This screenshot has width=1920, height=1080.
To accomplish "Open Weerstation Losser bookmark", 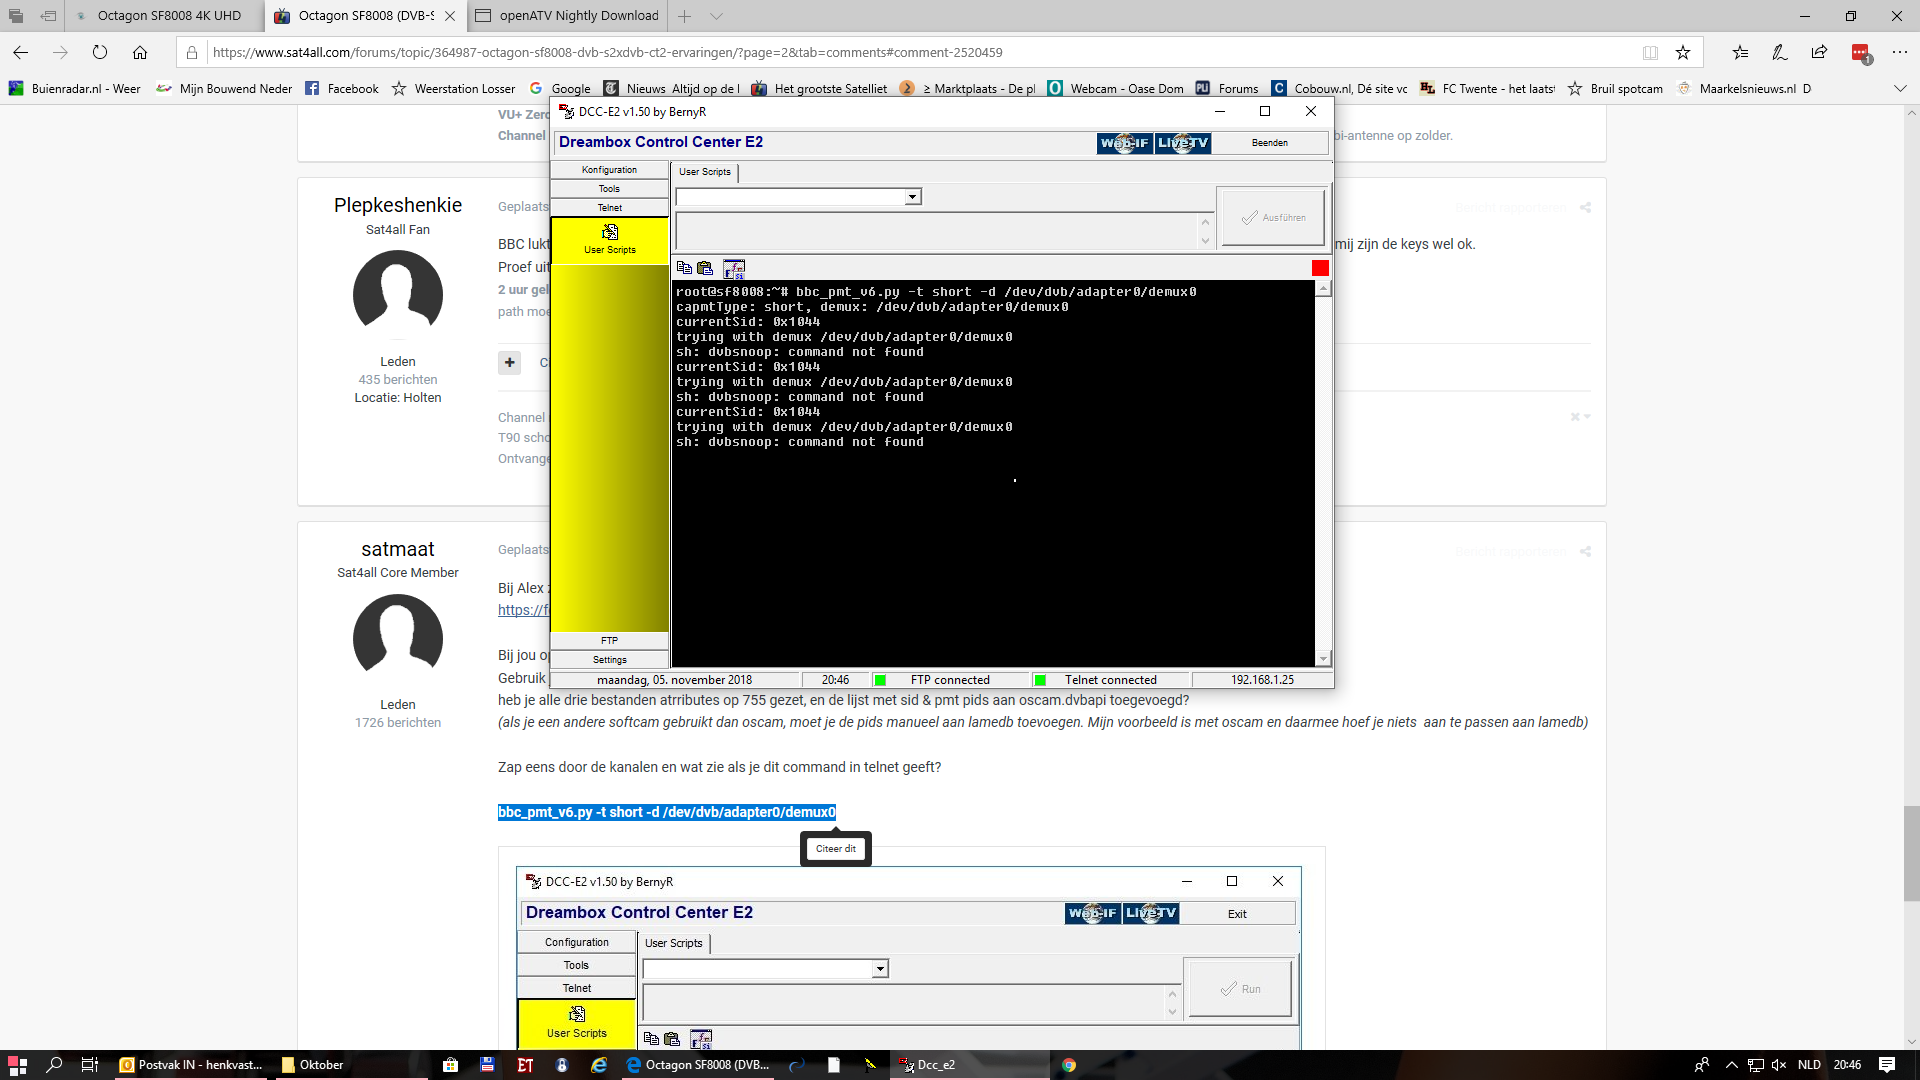I will [x=454, y=89].
